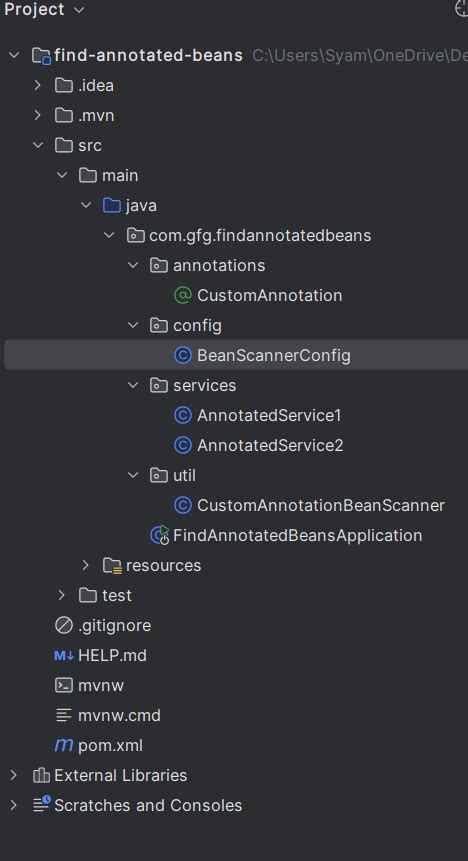This screenshot has width=468, height=861.
Task: Click the External Libraries icon
Action: [x=41, y=775]
